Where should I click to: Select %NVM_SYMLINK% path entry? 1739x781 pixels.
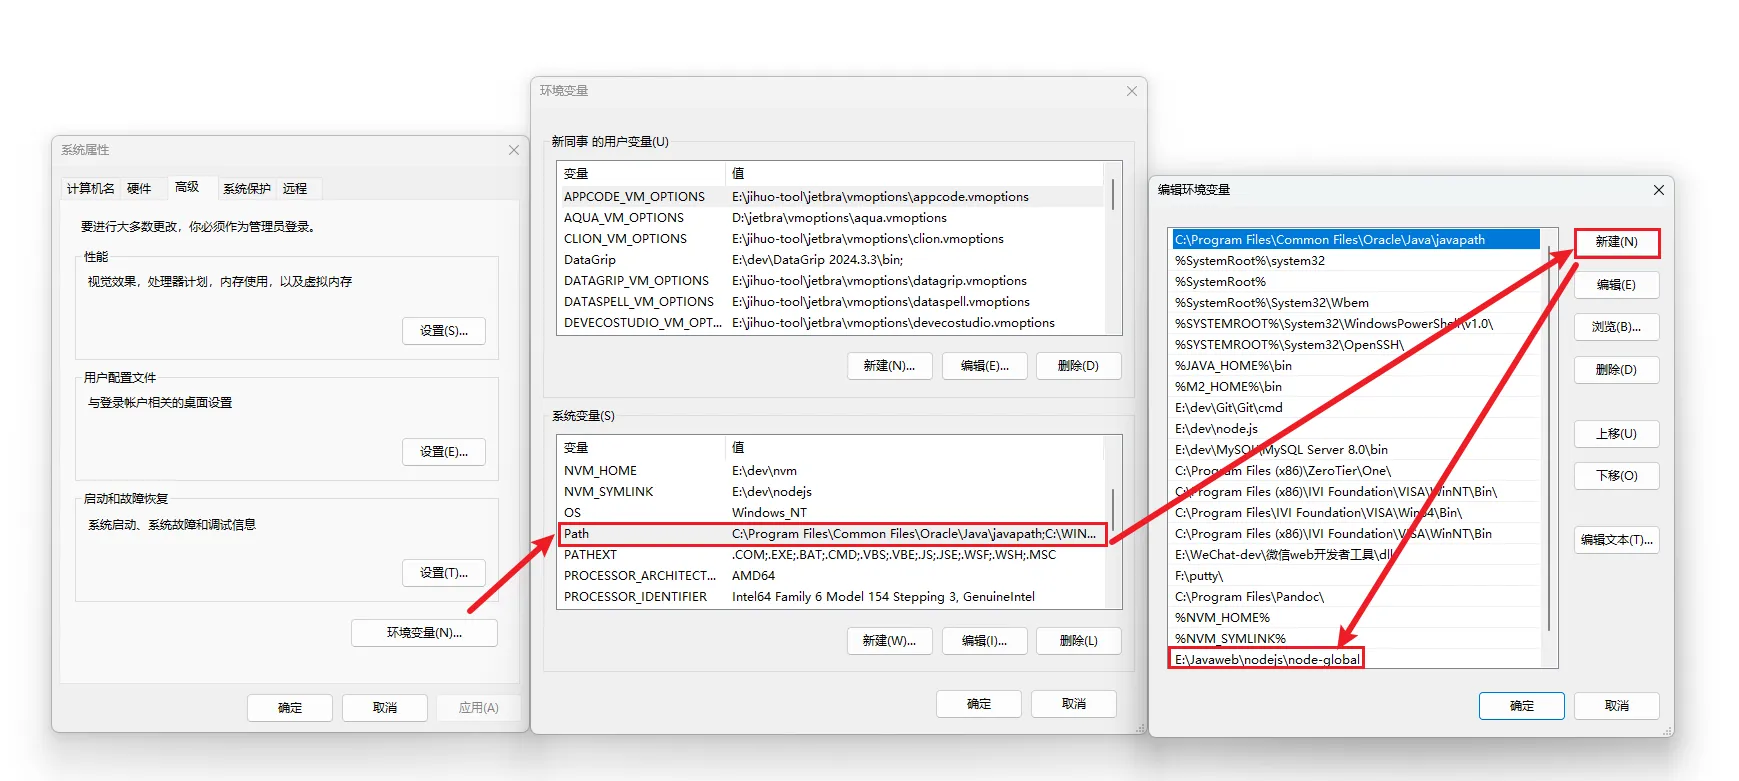coord(1356,639)
